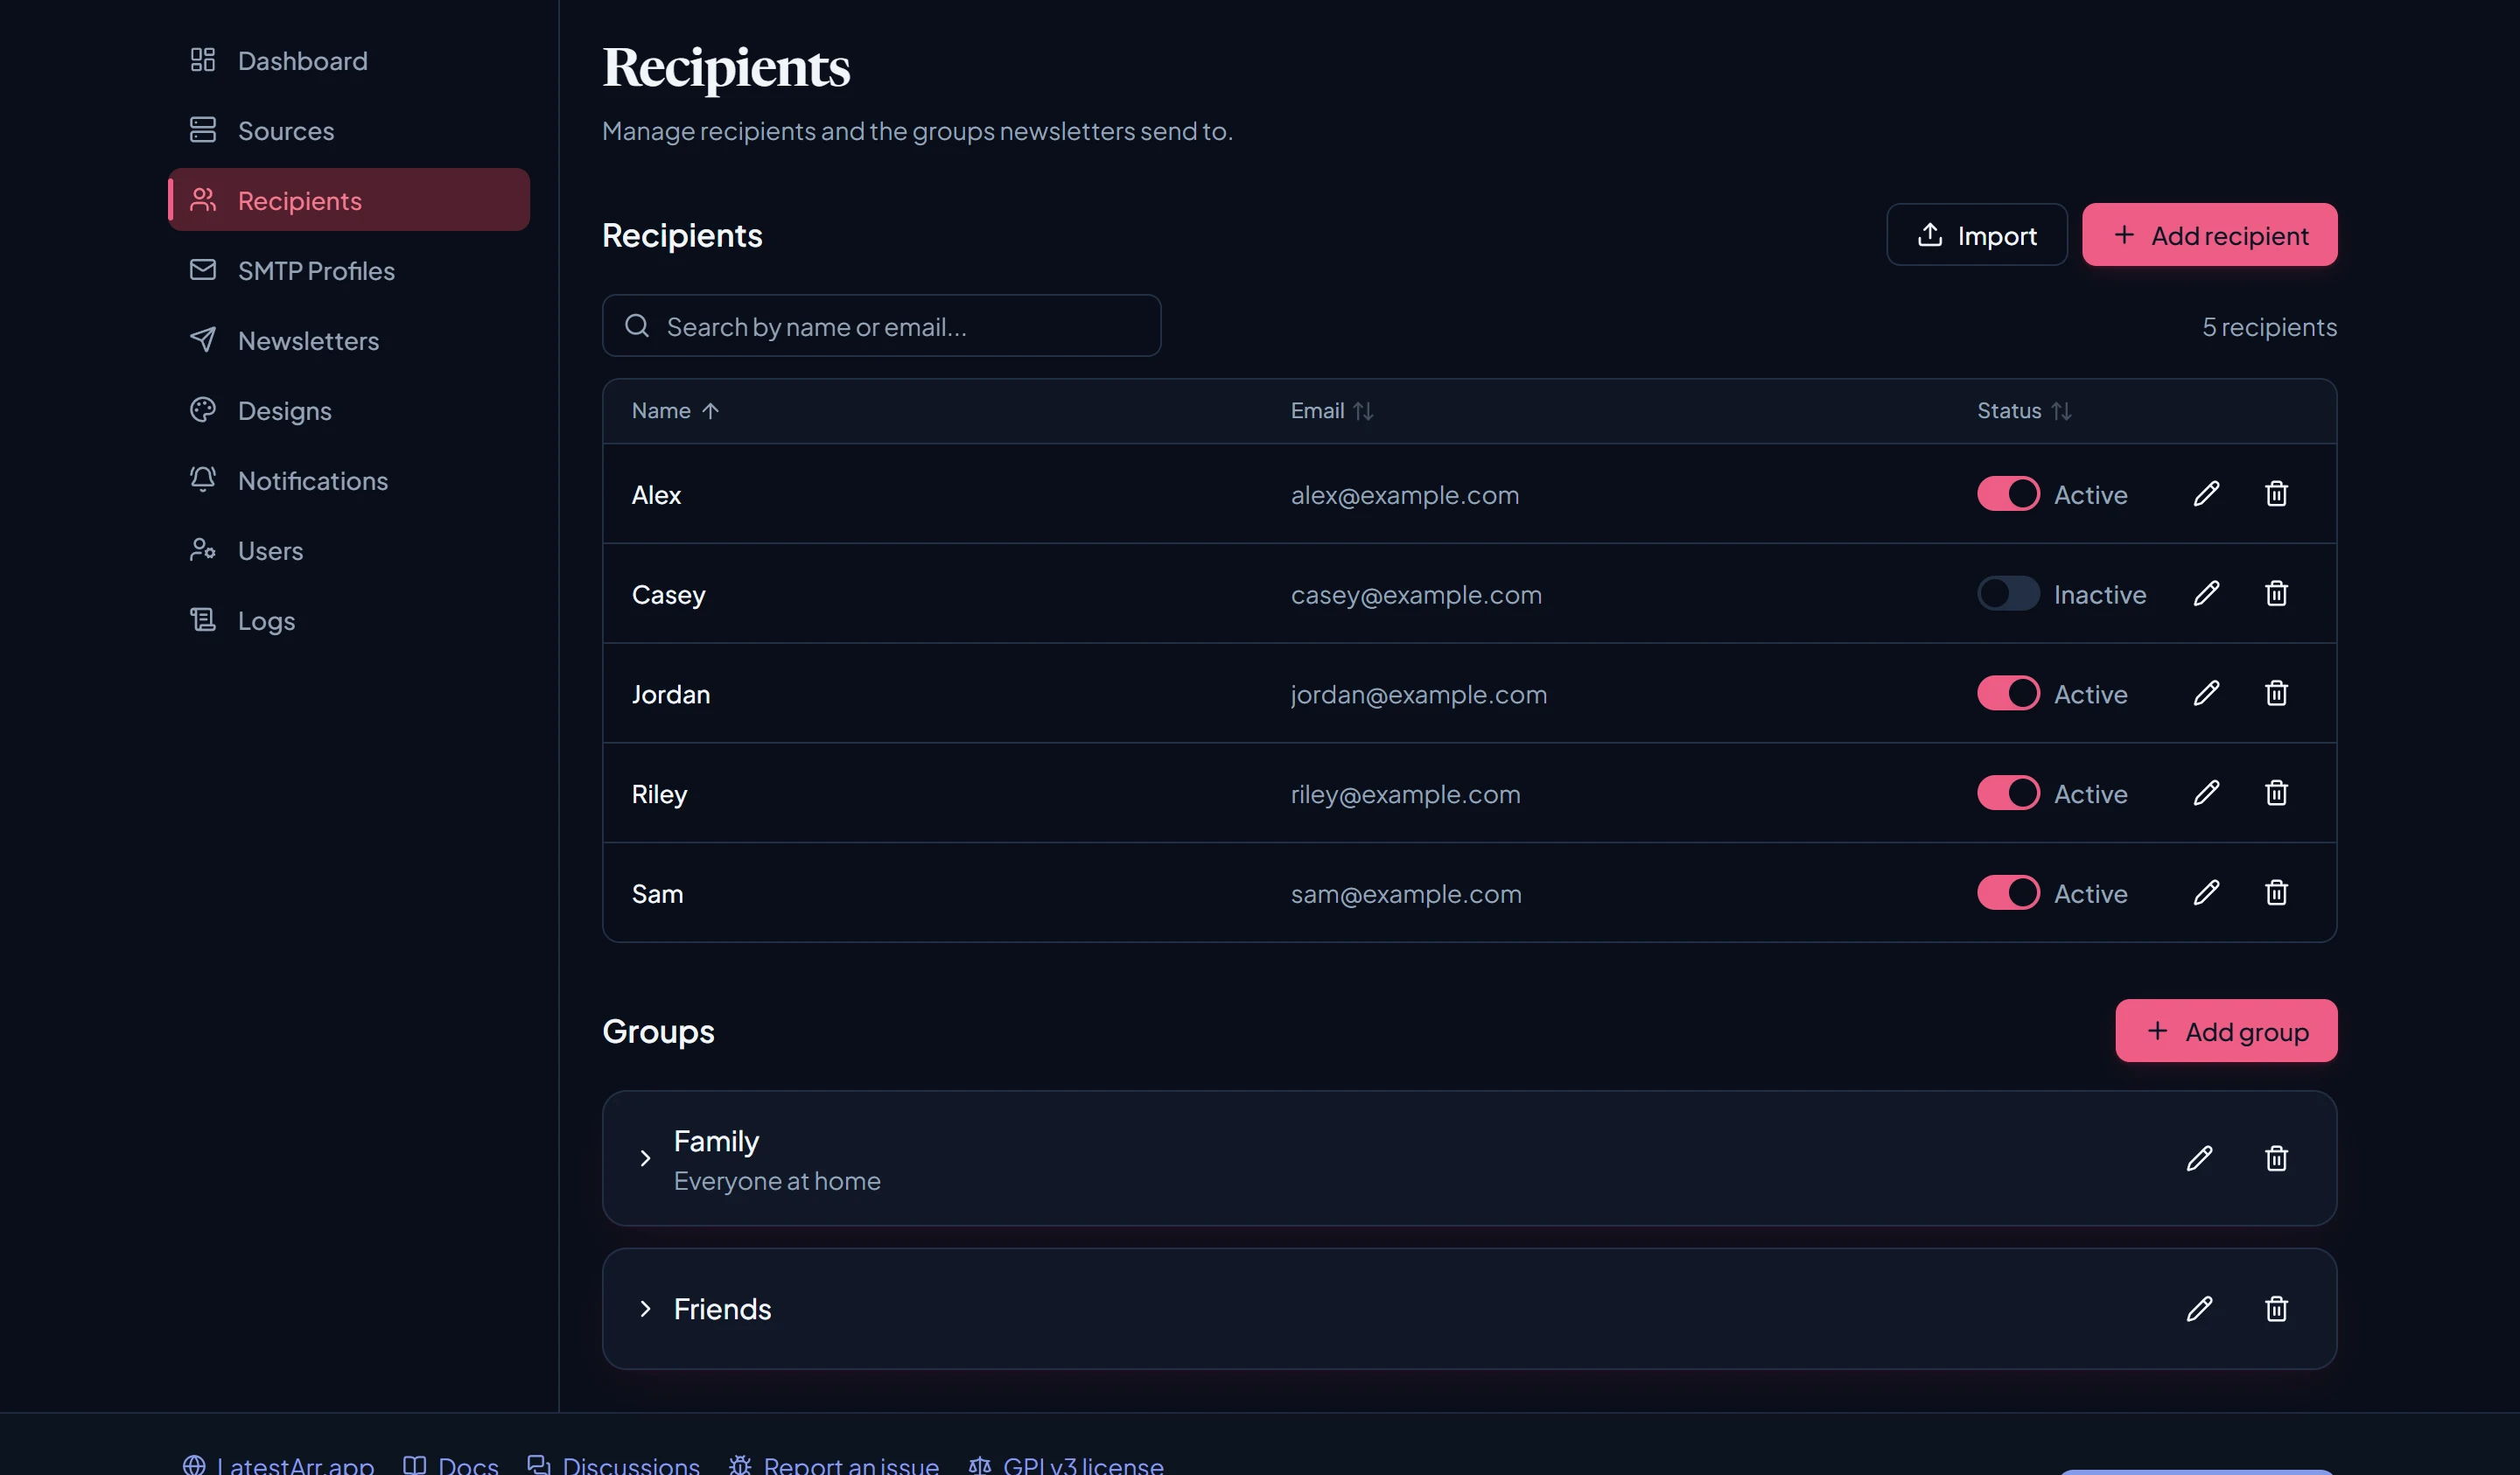Sort table by Email column
The width and height of the screenshot is (2520, 1475).
click(x=1332, y=411)
